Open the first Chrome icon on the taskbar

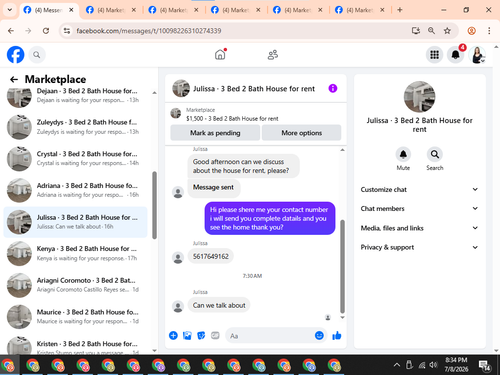(x=8, y=365)
